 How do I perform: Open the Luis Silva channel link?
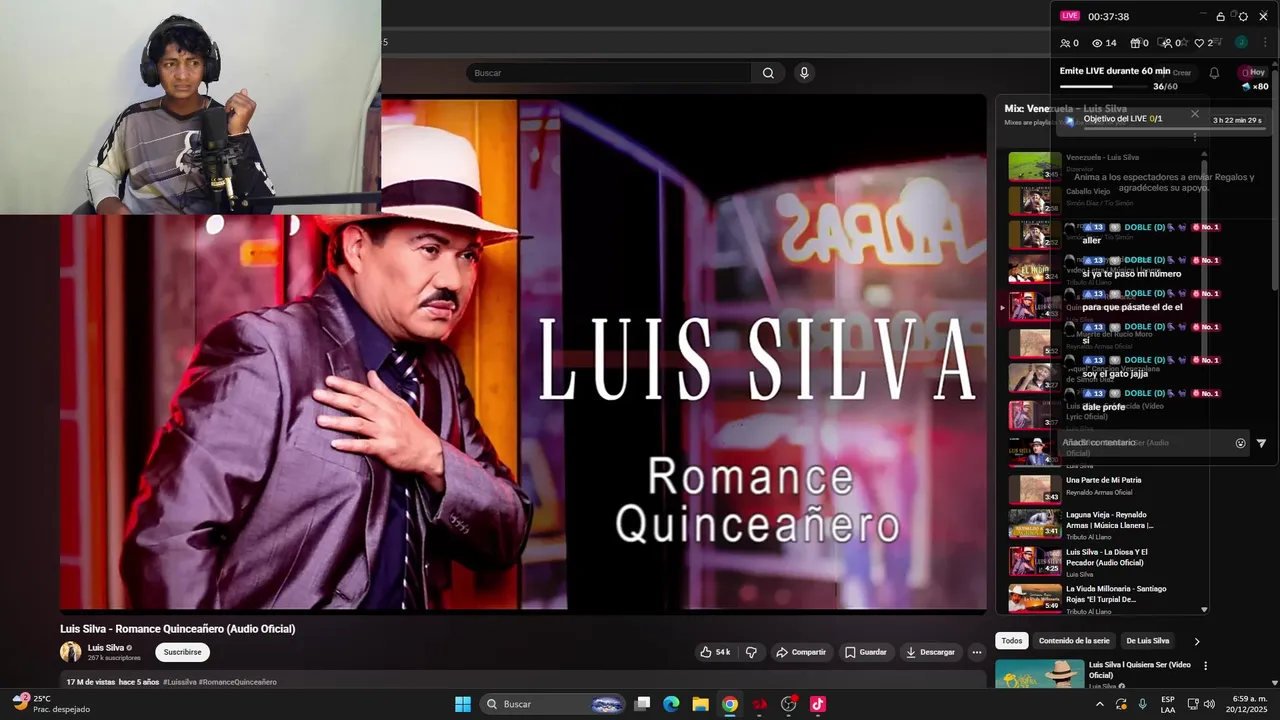(106, 648)
